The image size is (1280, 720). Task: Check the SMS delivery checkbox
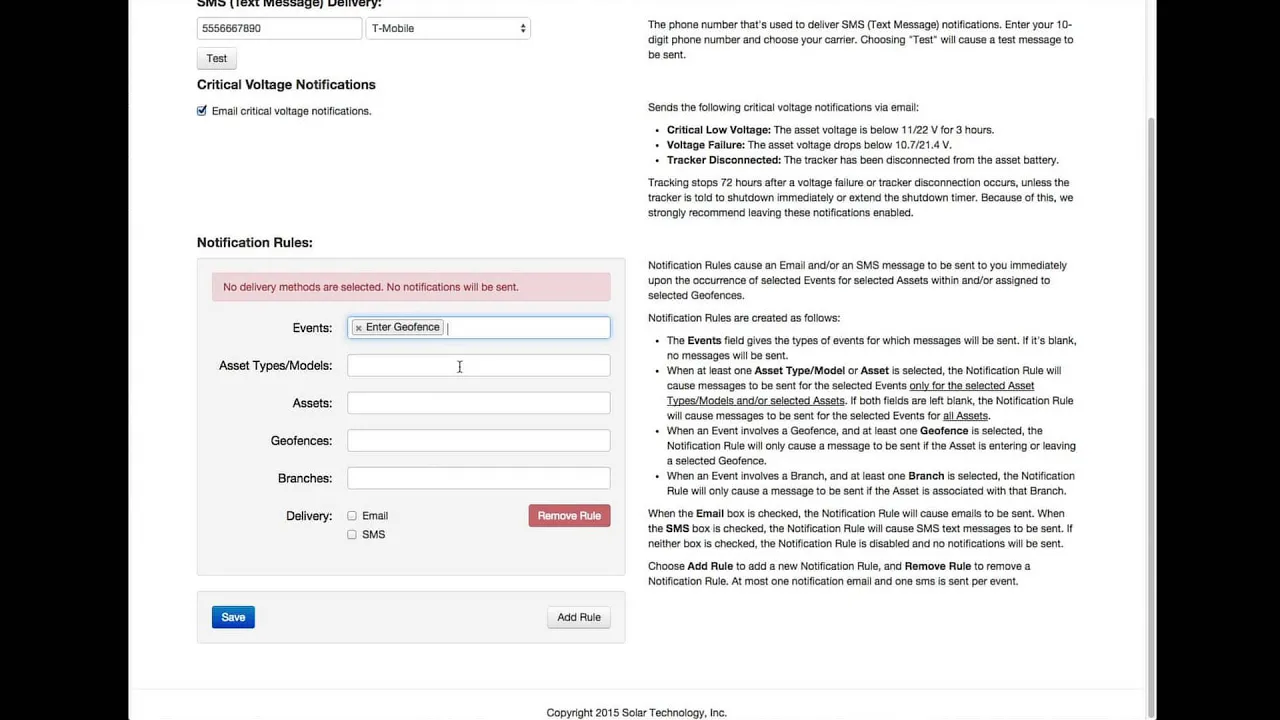coord(352,535)
